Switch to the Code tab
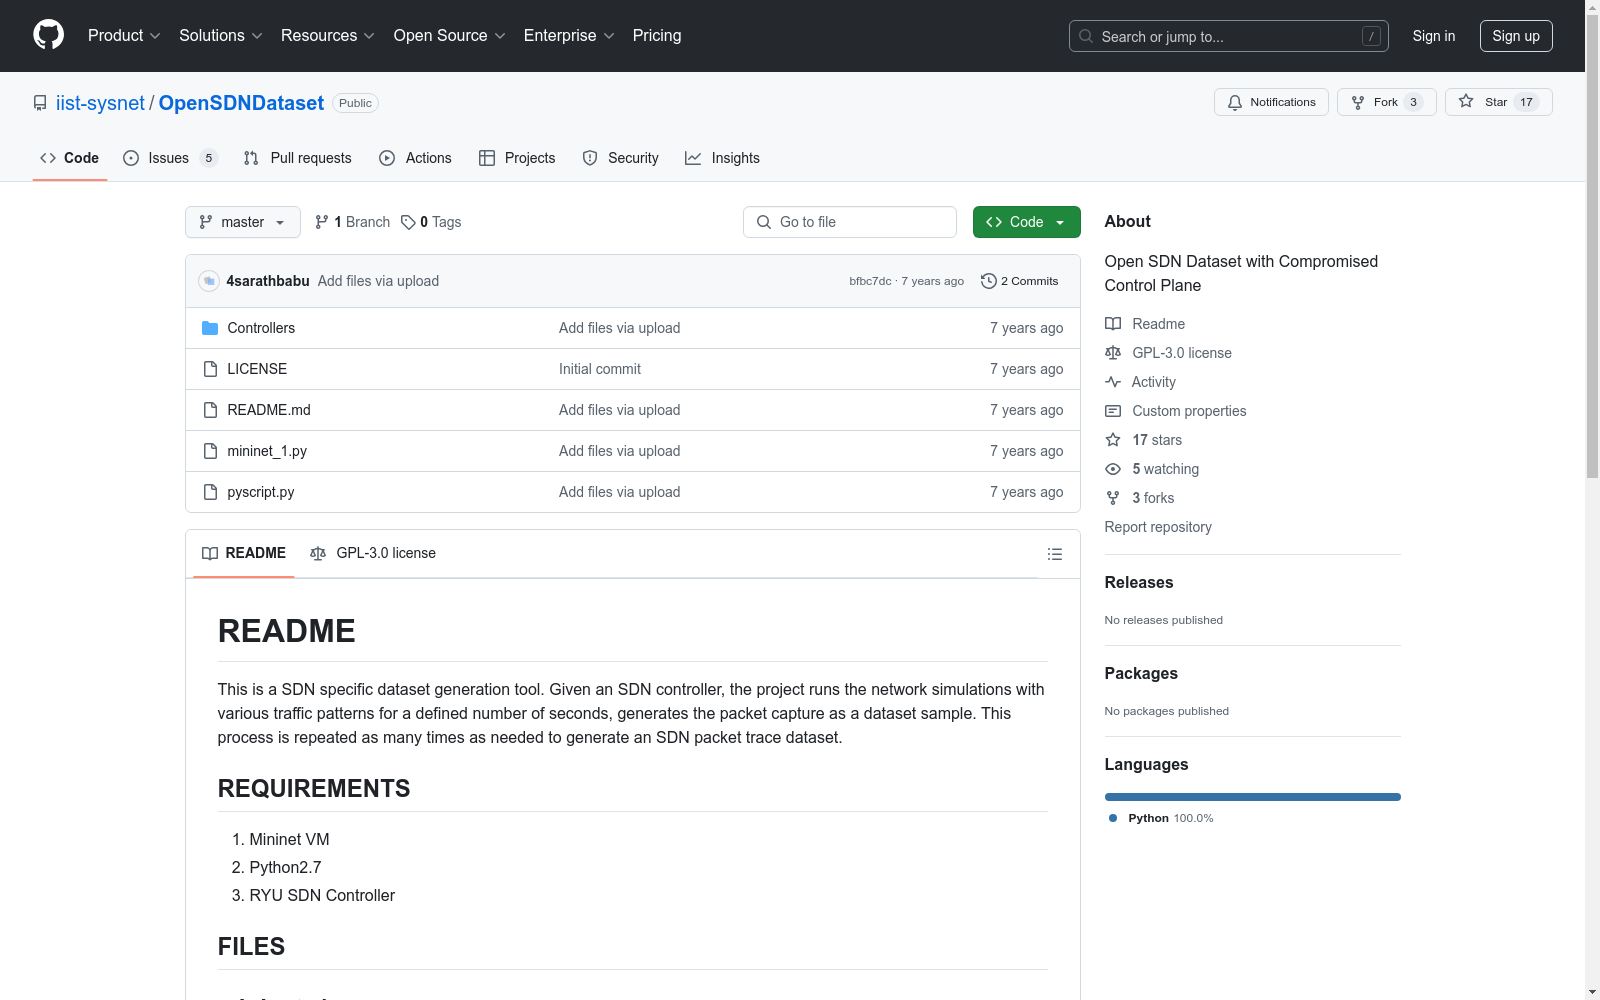 pyautogui.click(x=69, y=158)
